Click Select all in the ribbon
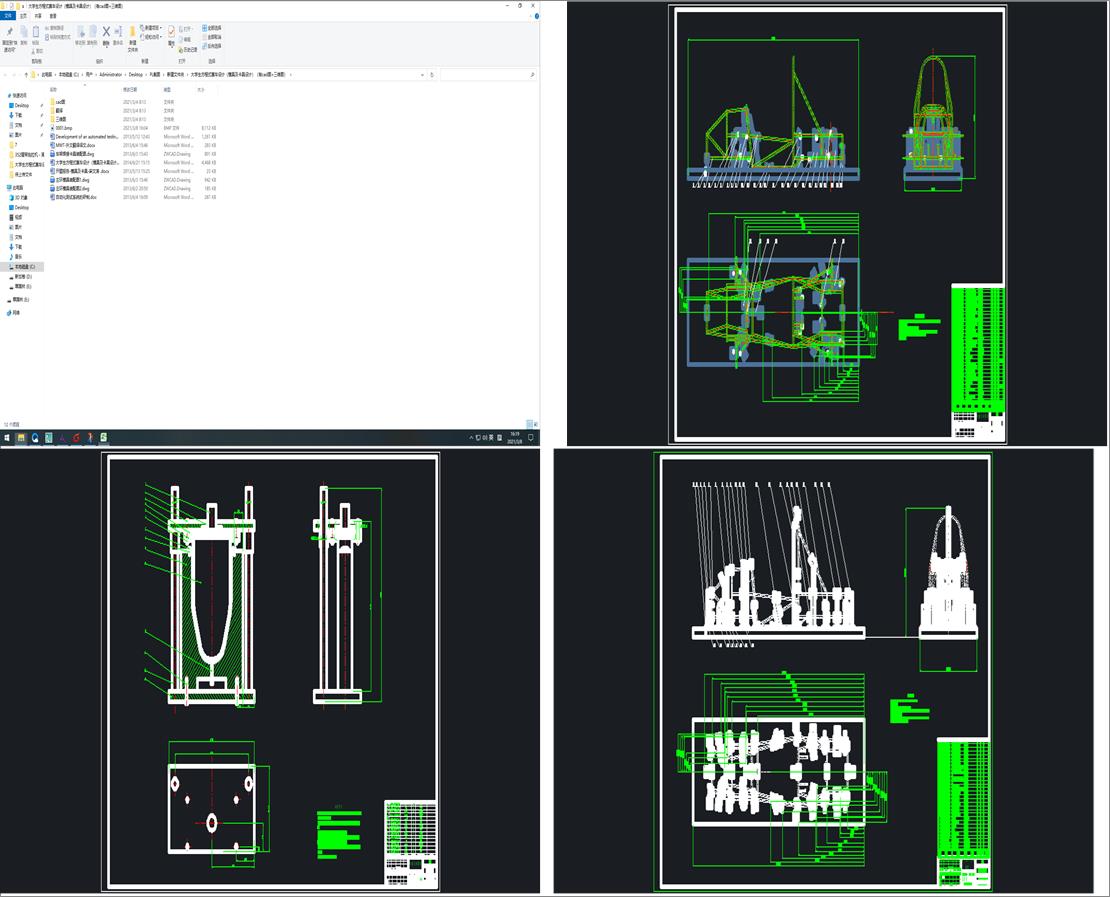The image size is (1110, 897). [212, 28]
